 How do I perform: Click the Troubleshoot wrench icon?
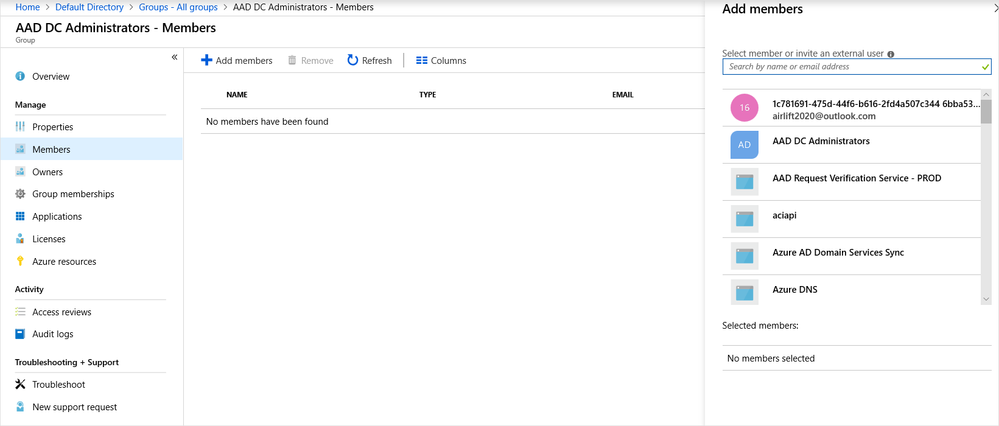point(20,385)
